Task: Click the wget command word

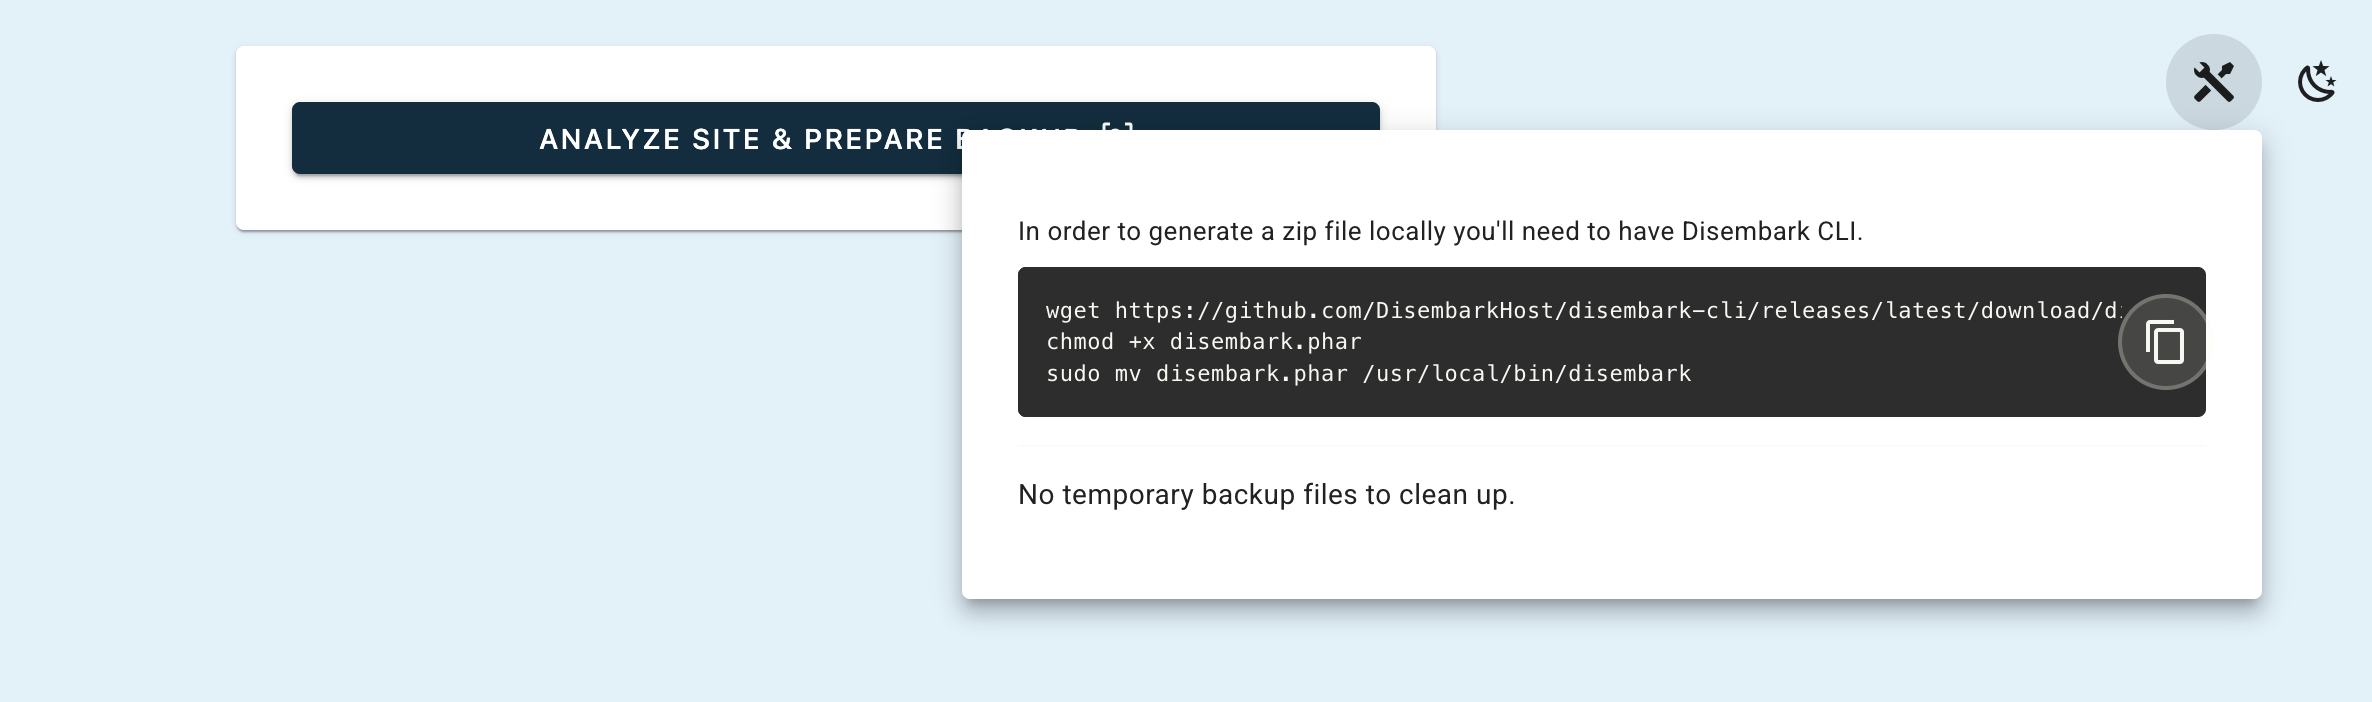Action: click(1072, 311)
